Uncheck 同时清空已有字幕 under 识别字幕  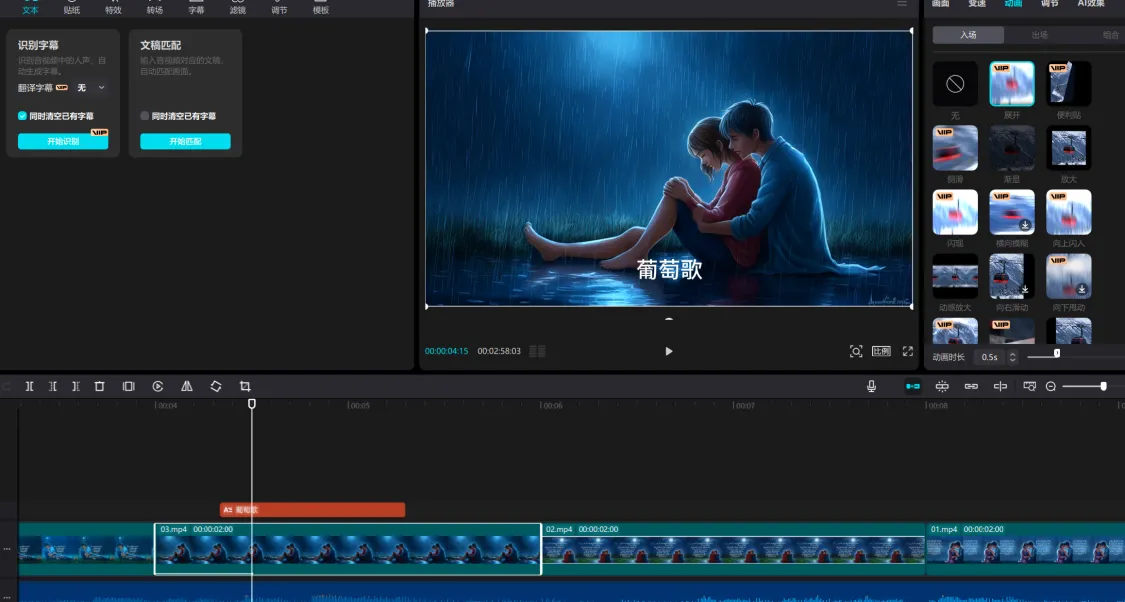[x=23, y=116]
